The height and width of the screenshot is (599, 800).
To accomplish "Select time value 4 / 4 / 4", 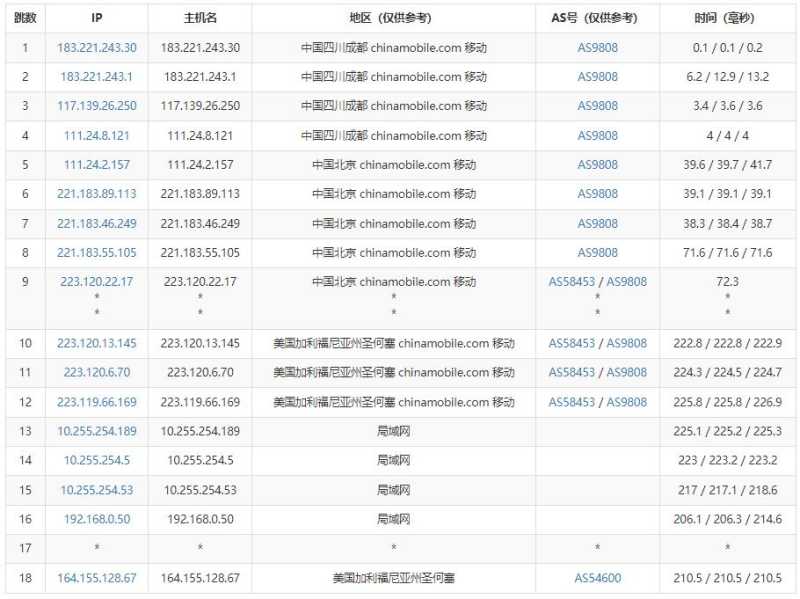I will [728, 136].
